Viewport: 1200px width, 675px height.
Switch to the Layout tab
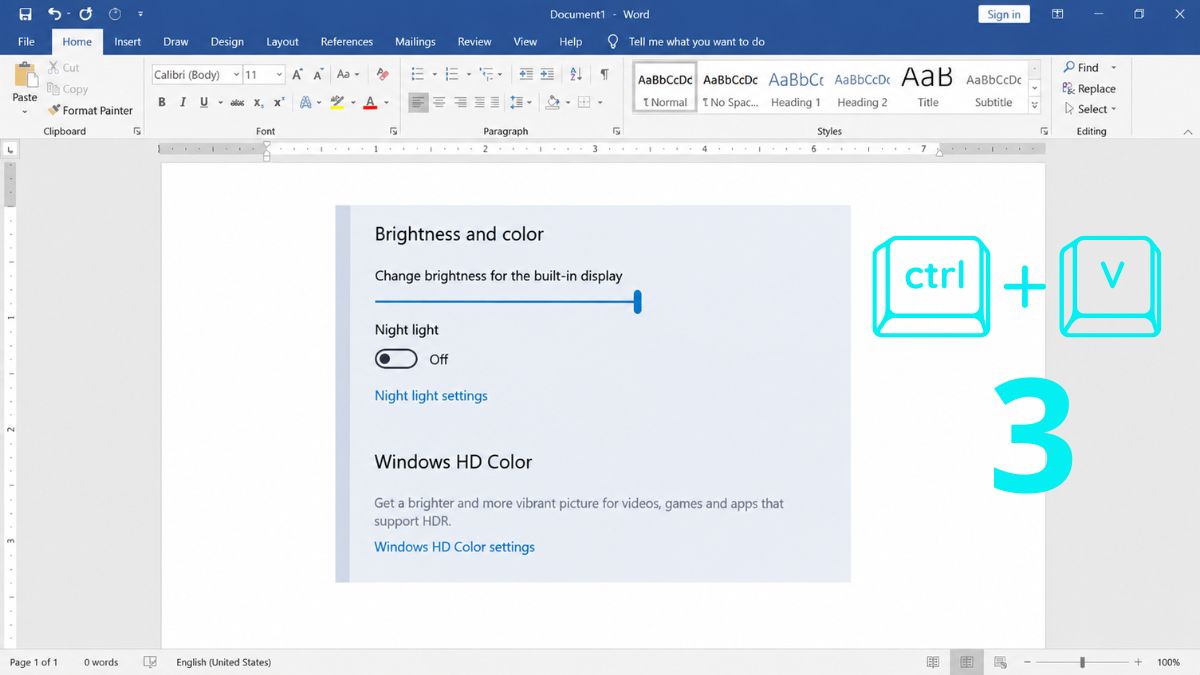click(x=282, y=42)
